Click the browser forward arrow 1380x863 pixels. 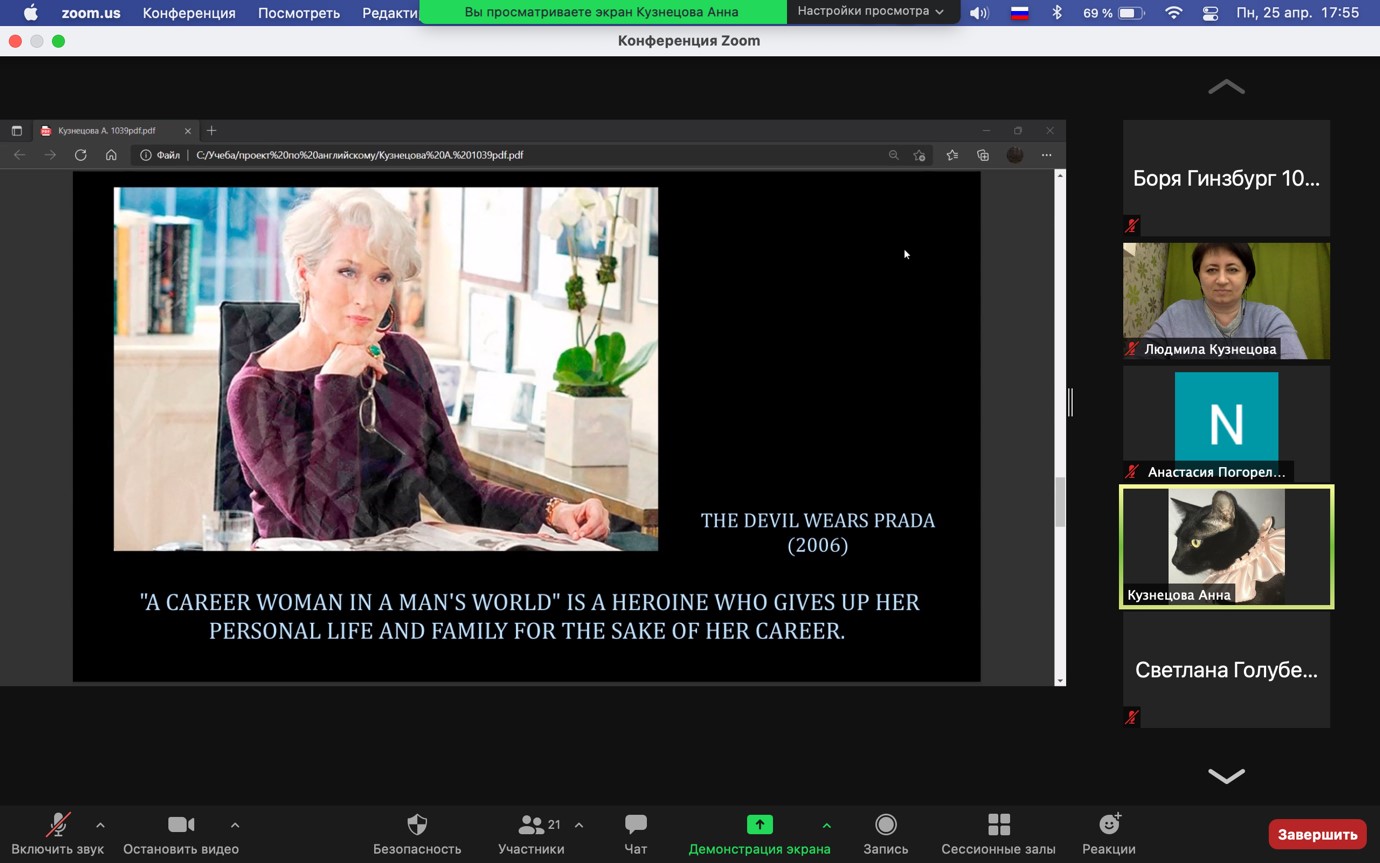coord(50,155)
